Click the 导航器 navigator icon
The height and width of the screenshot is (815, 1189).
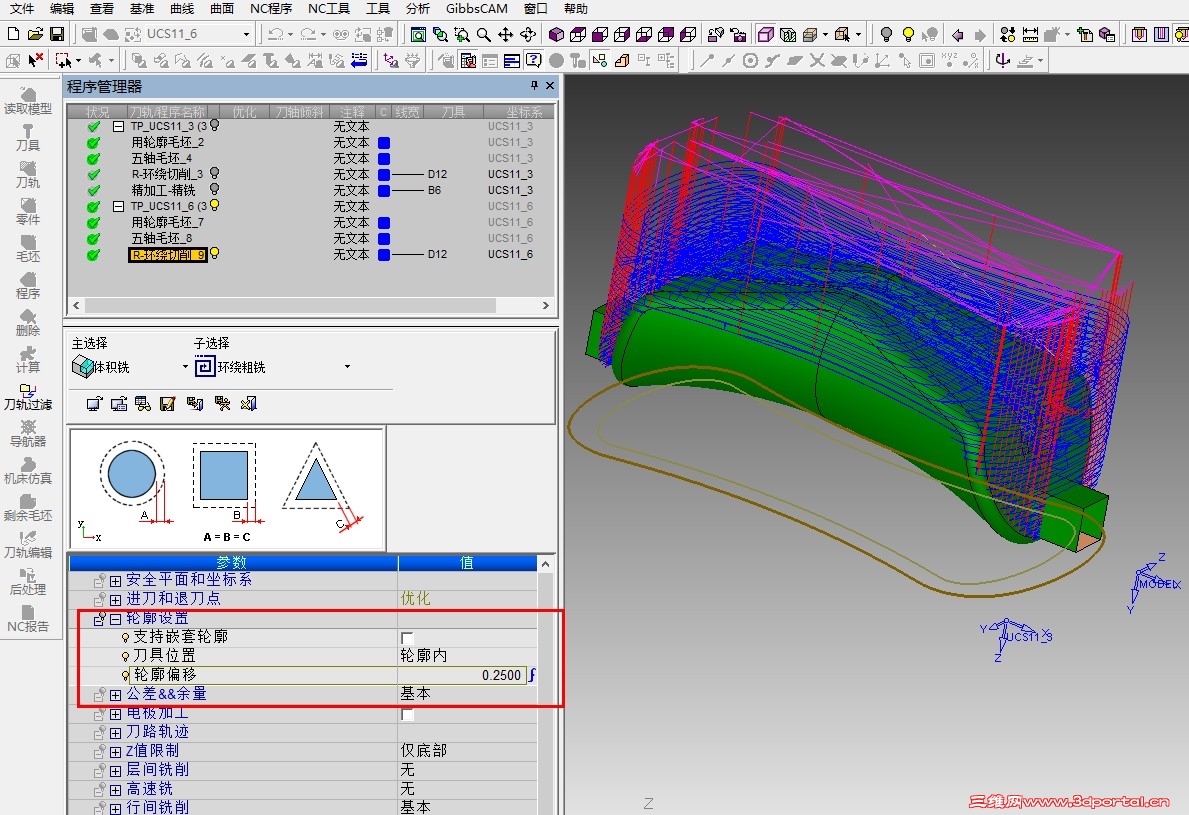click(28, 433)
